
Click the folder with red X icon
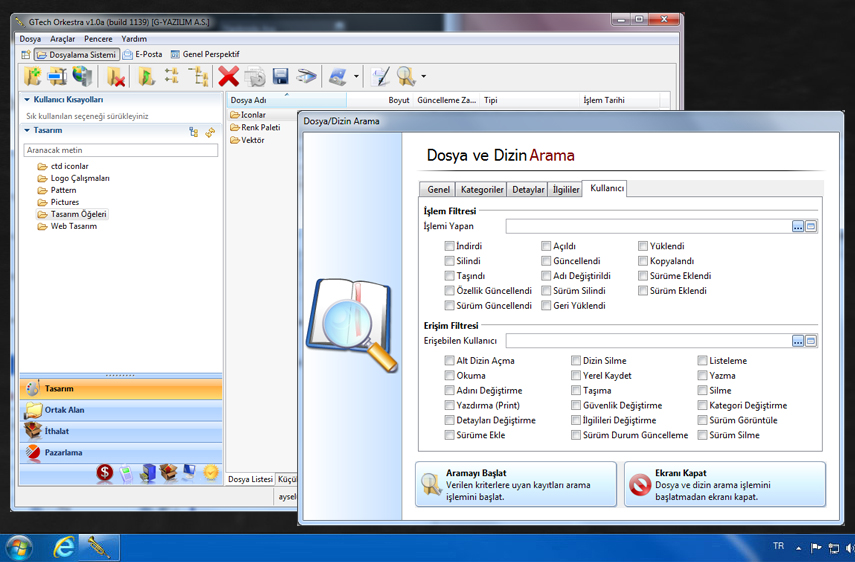[x=116, y=76]
